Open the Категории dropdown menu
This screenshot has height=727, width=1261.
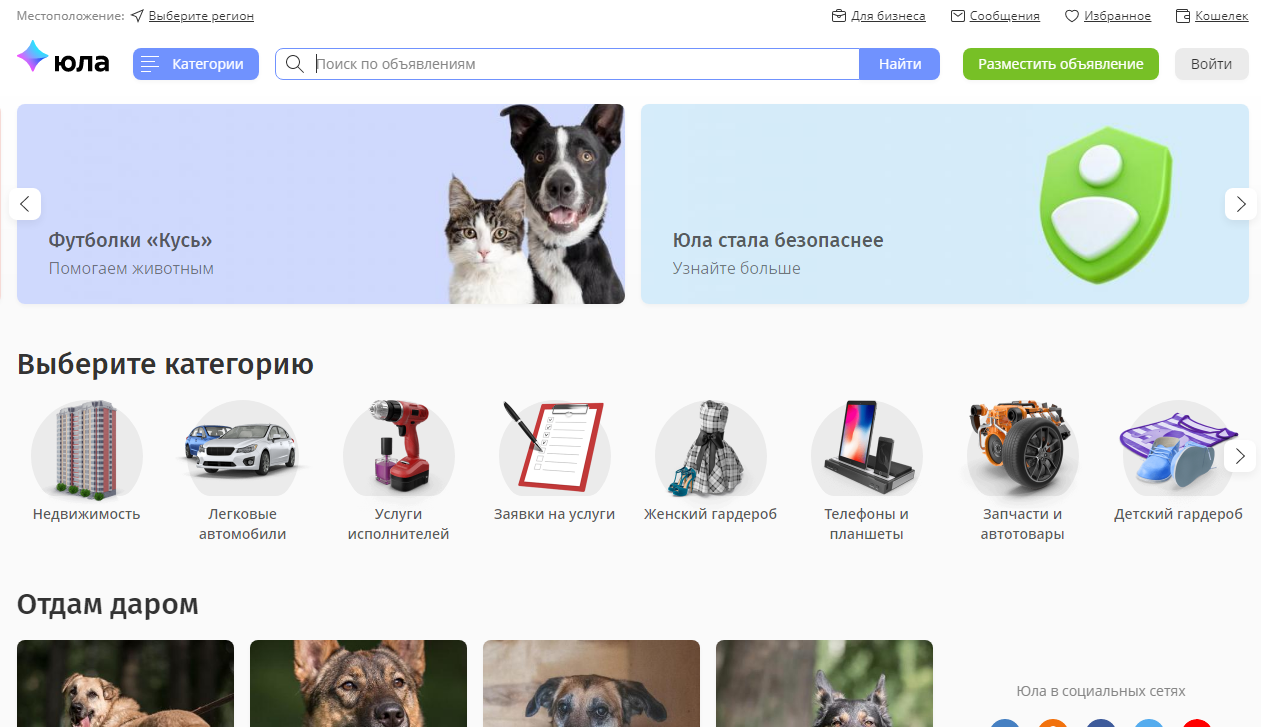(196, 64)
